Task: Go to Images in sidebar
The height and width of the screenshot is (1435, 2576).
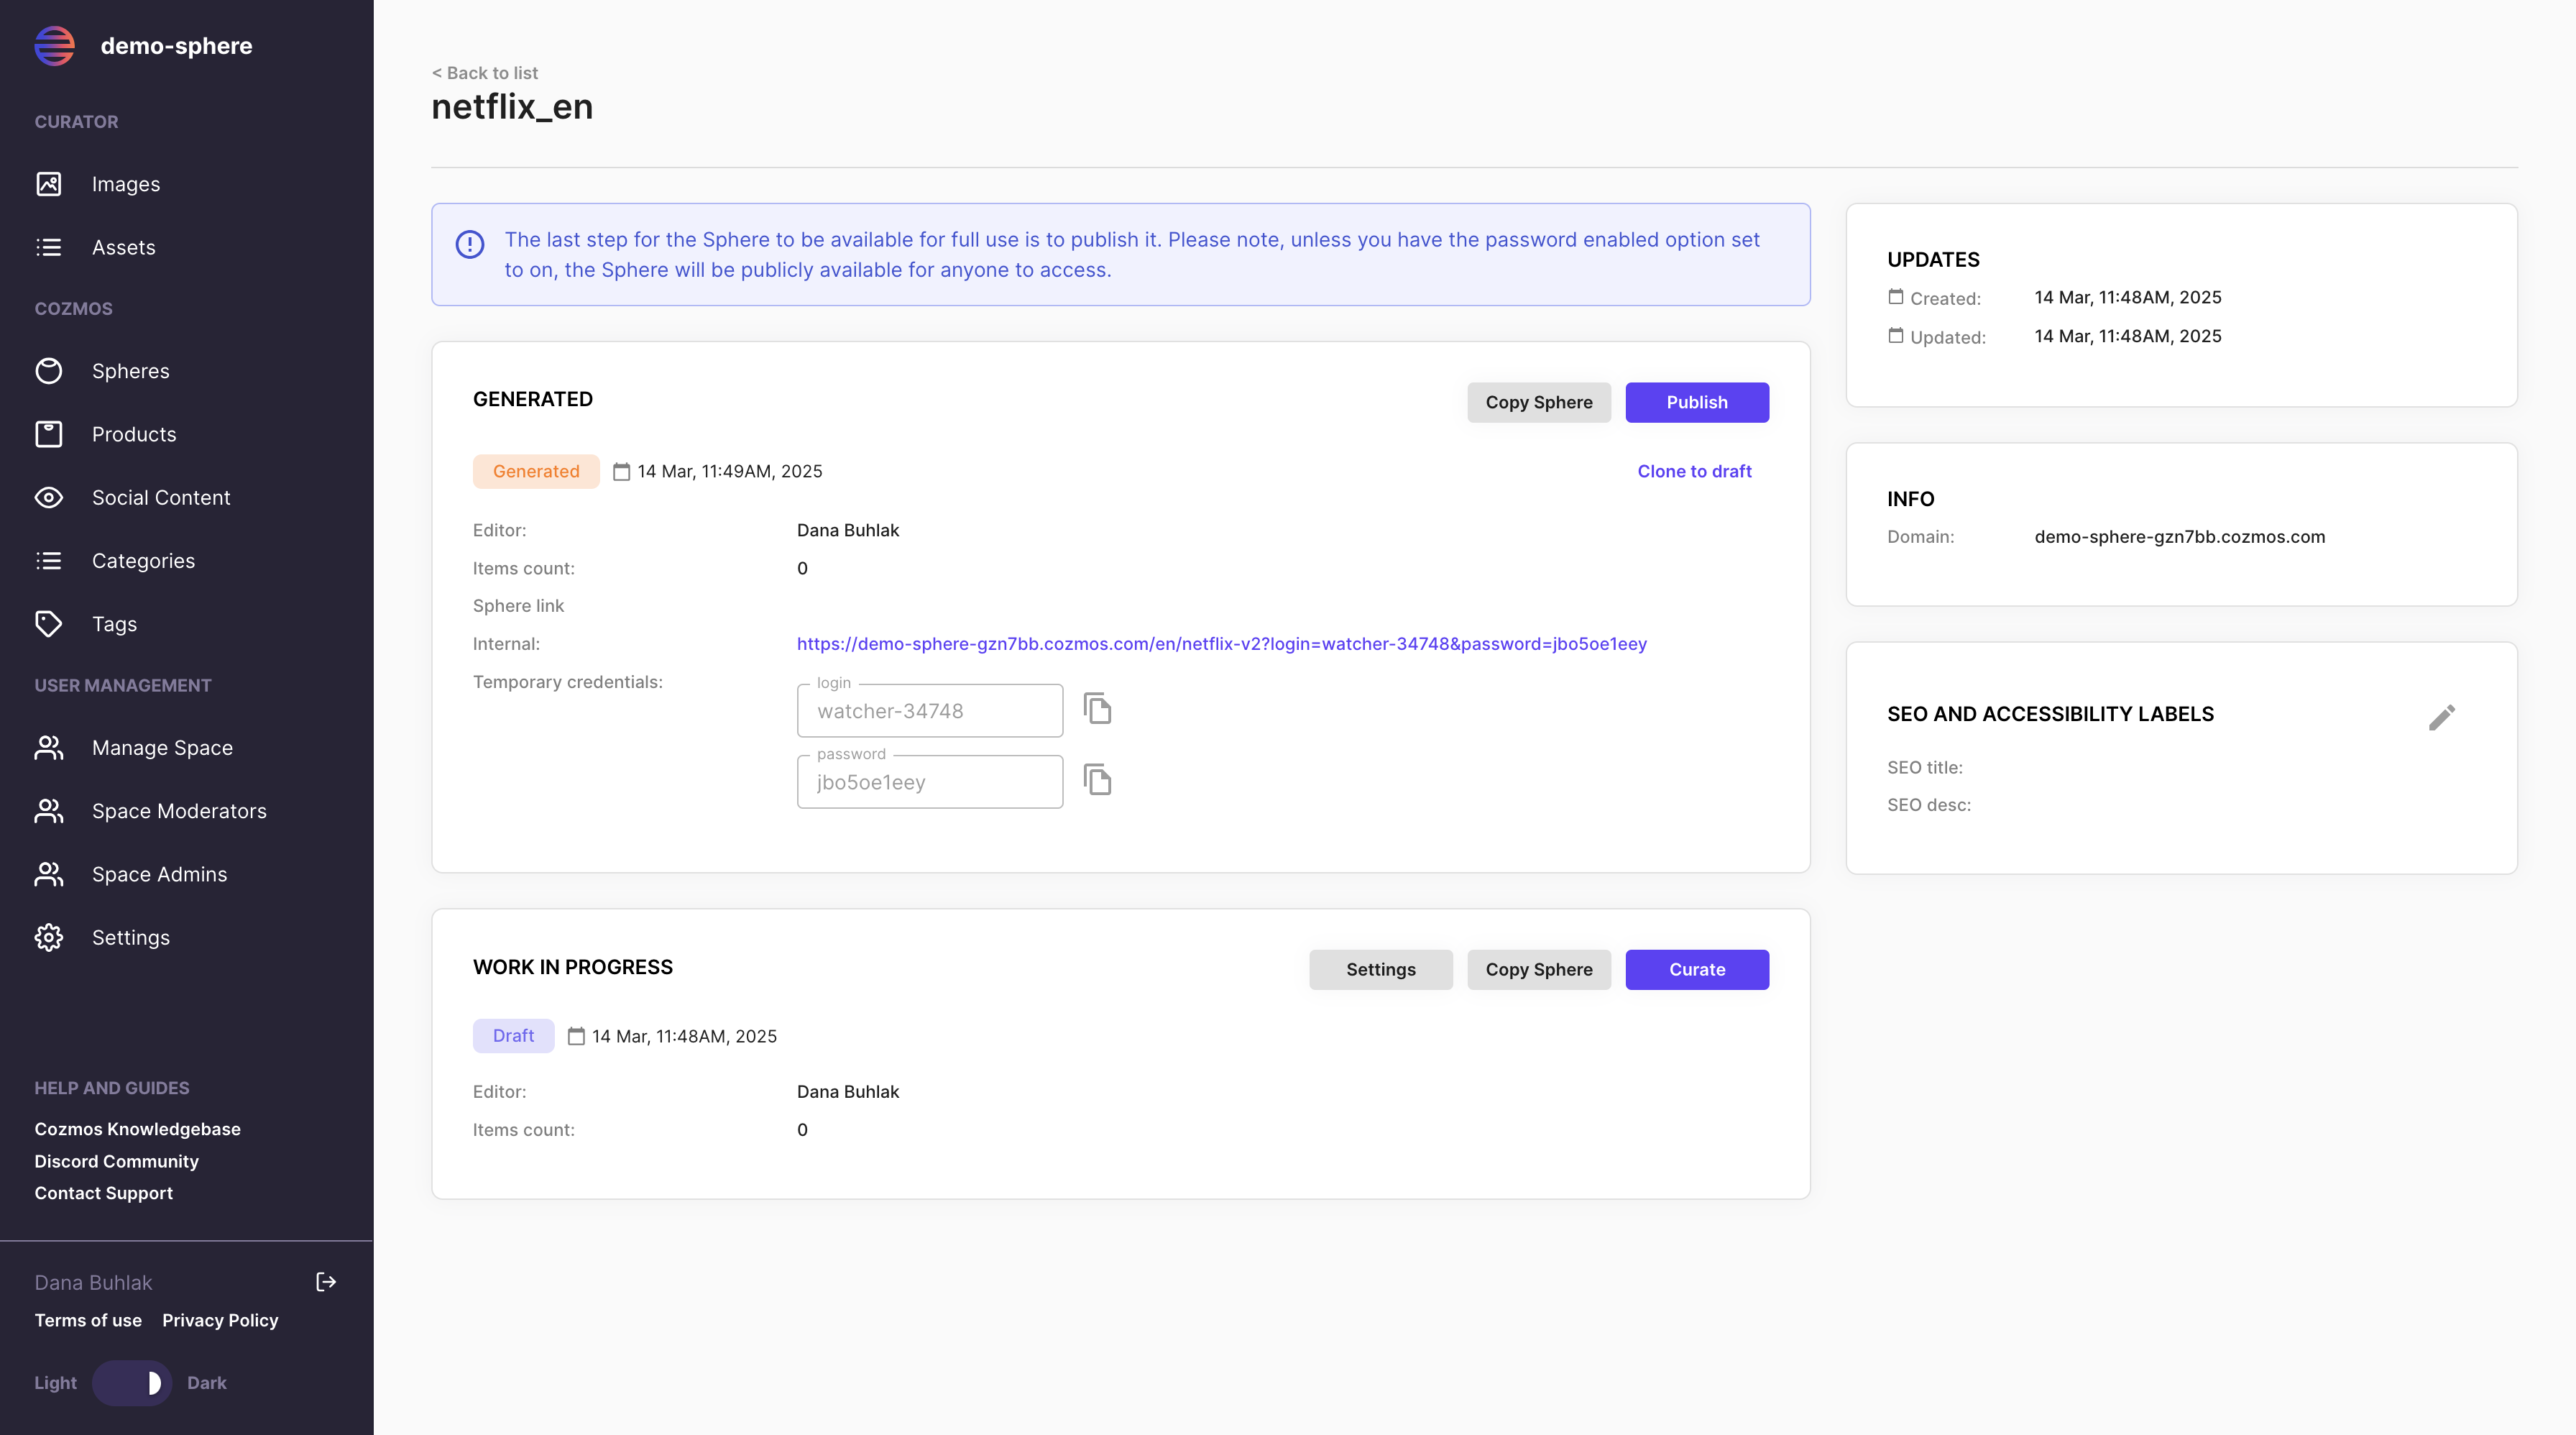Action: [125, 184]
